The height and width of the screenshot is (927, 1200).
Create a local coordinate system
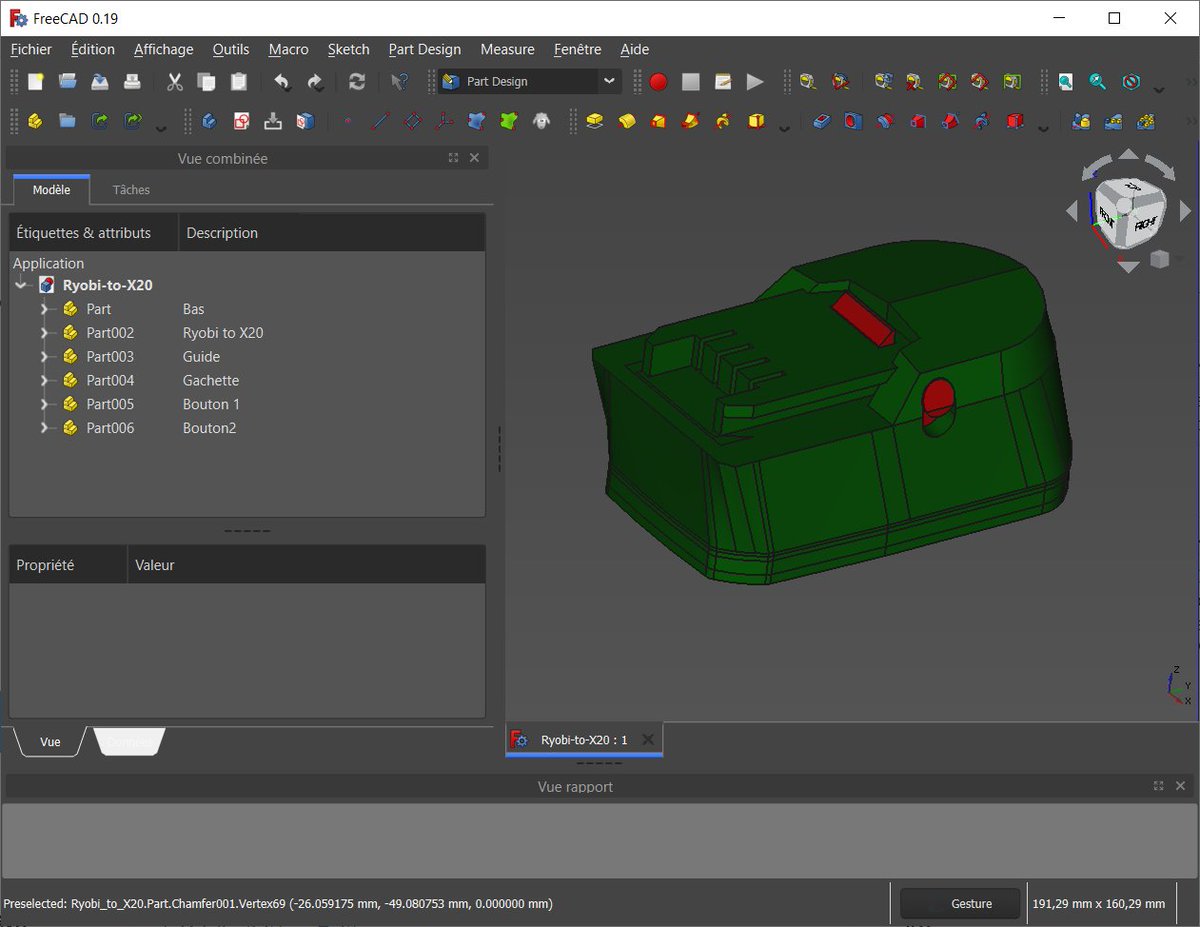click(445, 121)
